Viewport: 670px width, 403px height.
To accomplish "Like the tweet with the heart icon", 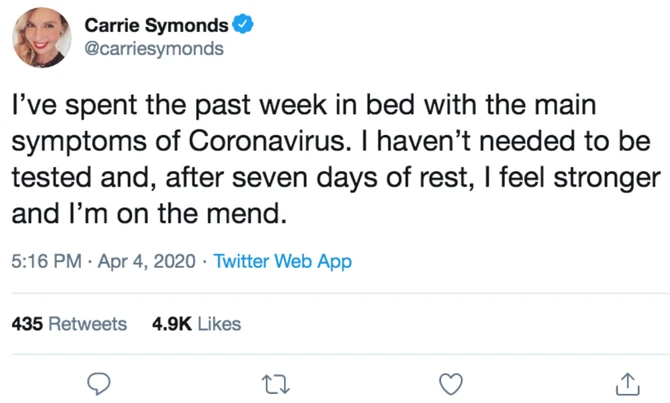I will tap(452, 382).
